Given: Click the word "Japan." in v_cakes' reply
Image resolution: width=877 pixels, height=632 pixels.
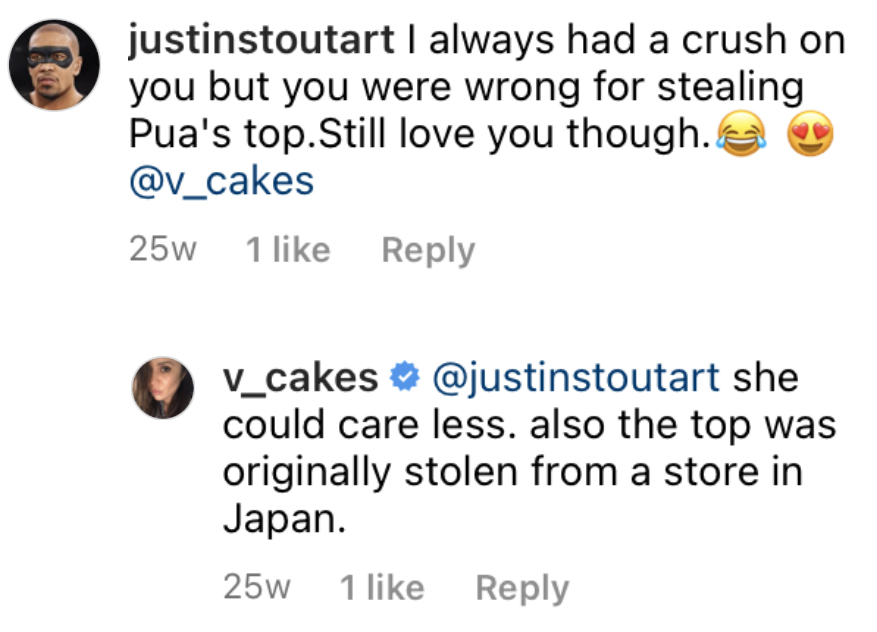Looking at the screenshot, I should (284, 520).
